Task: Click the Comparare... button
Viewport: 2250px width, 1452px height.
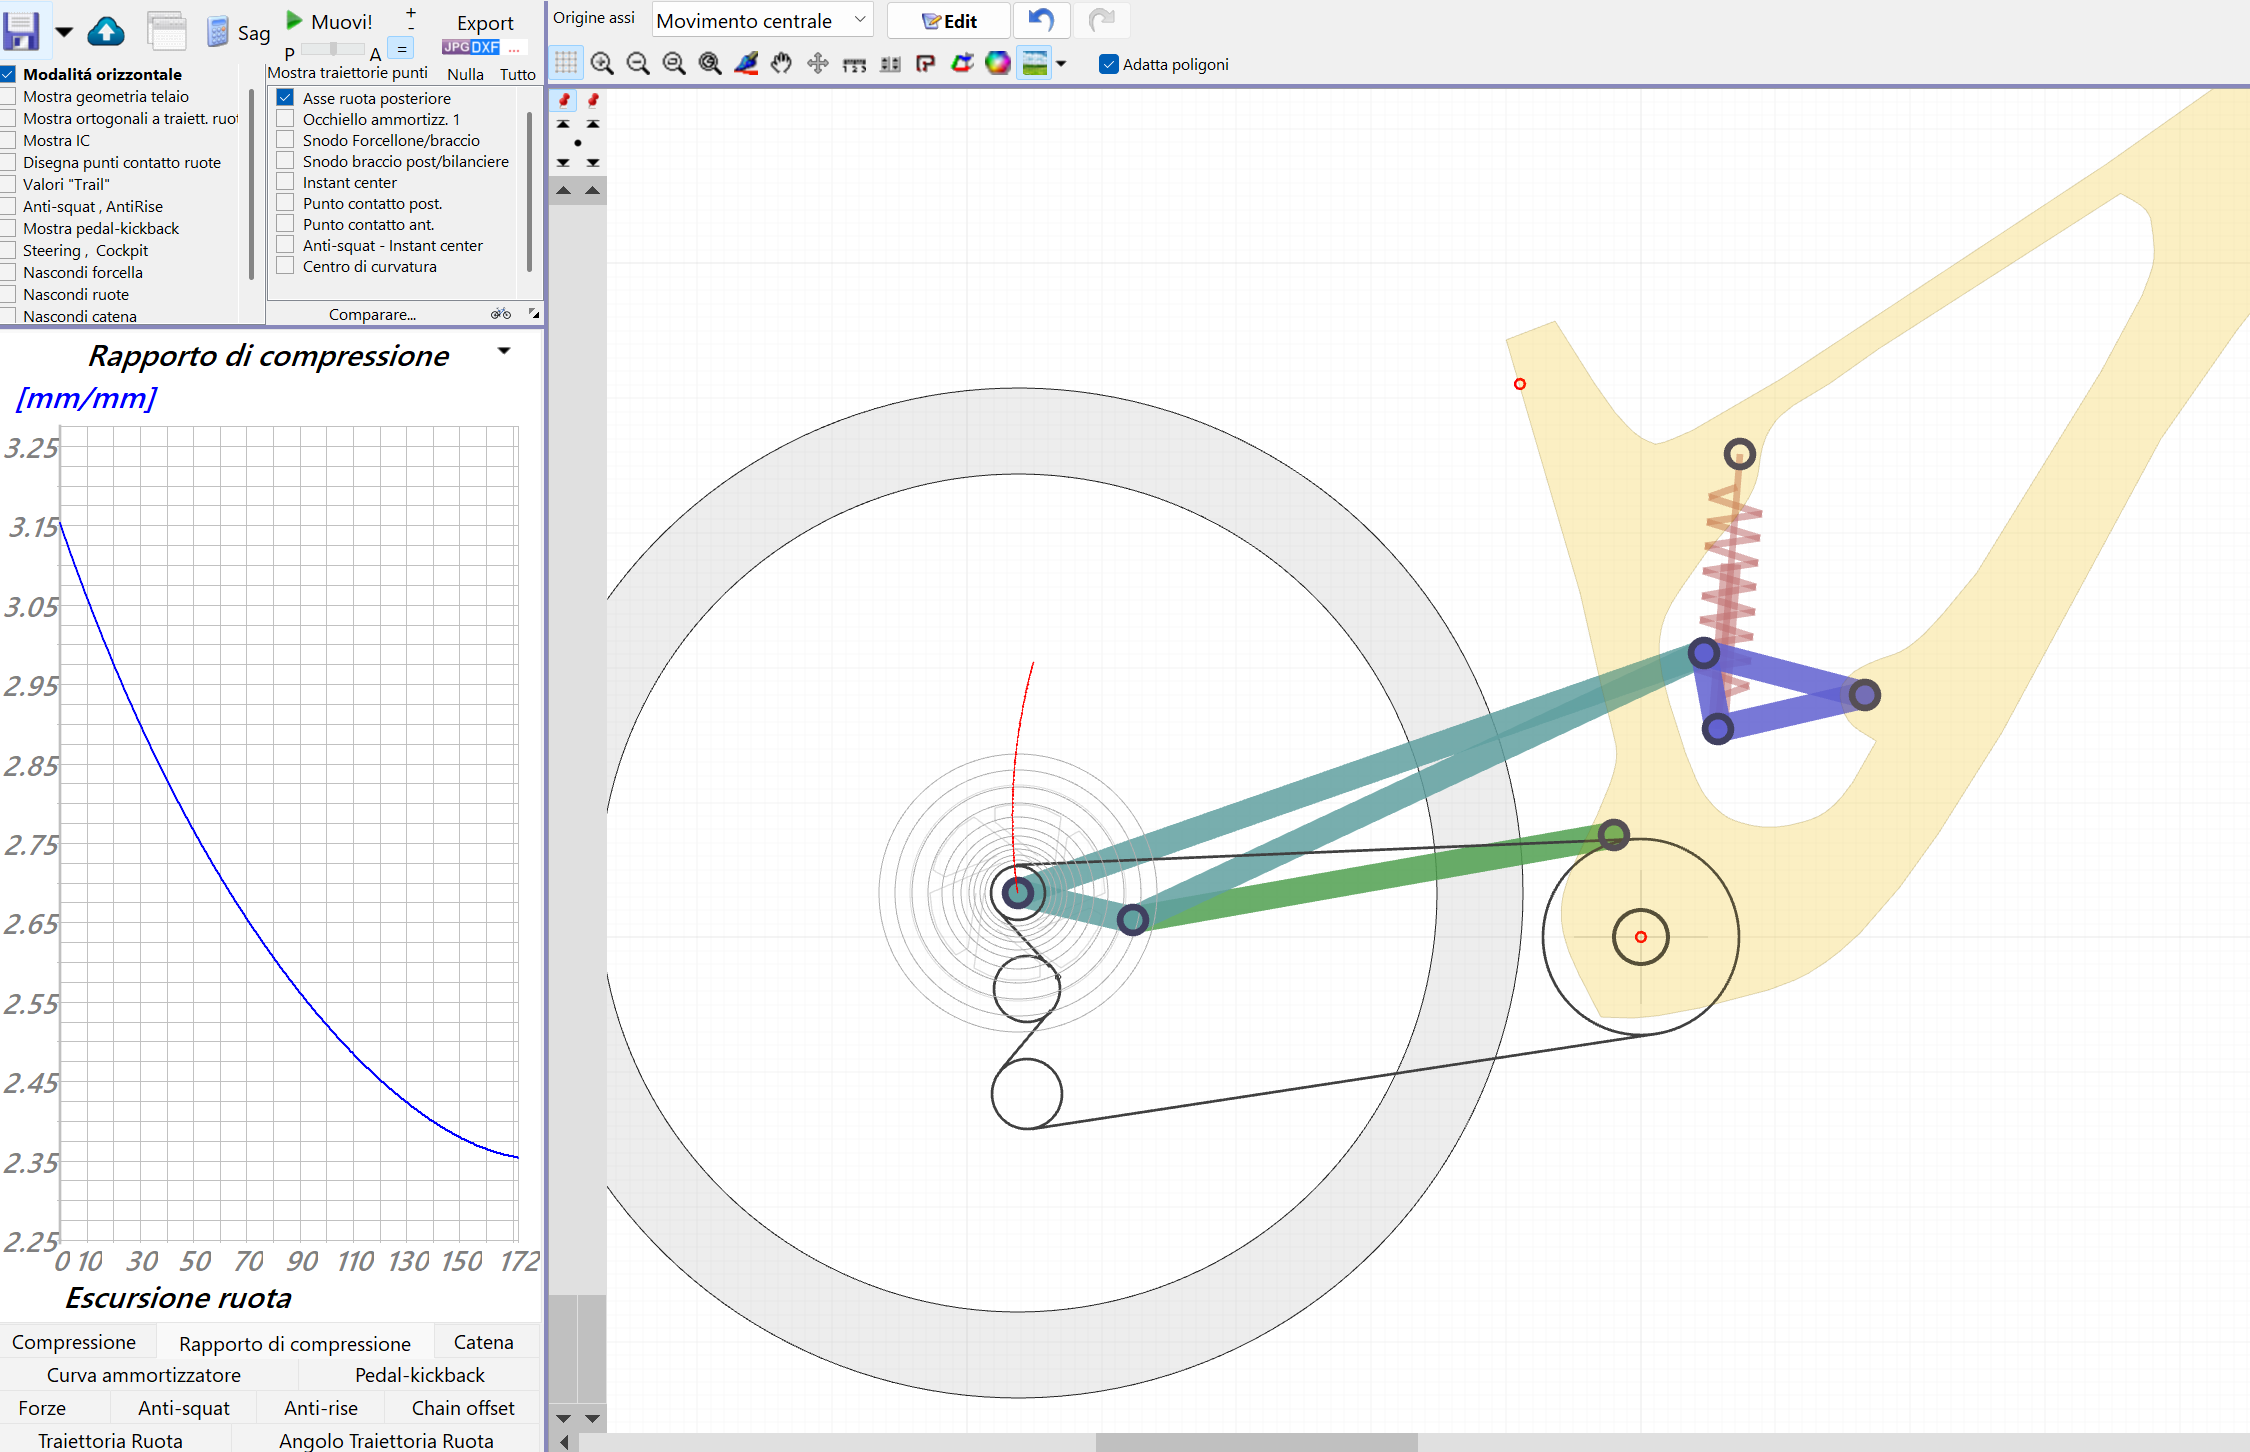Action: coord(372,314)
